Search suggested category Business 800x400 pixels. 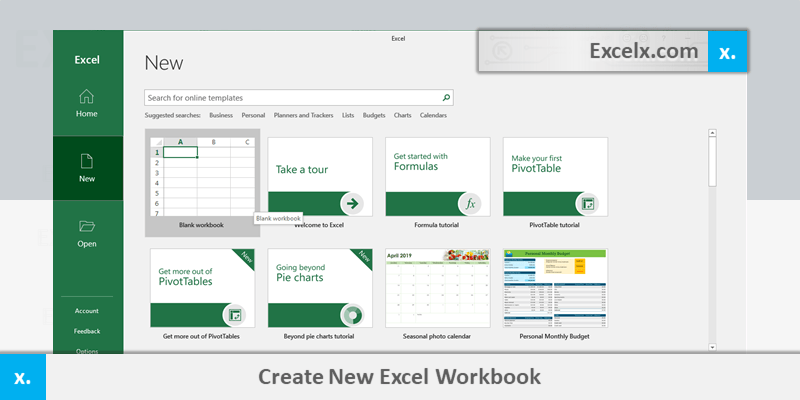221,115
